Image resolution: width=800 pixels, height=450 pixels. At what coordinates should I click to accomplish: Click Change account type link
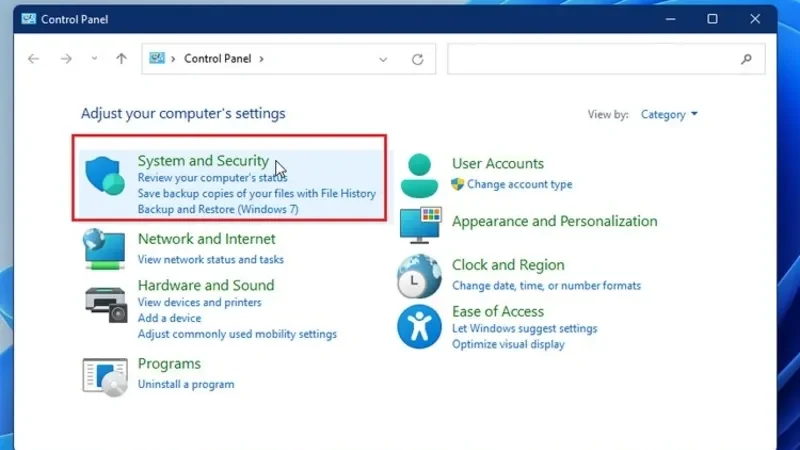click(x=519, y=184)
